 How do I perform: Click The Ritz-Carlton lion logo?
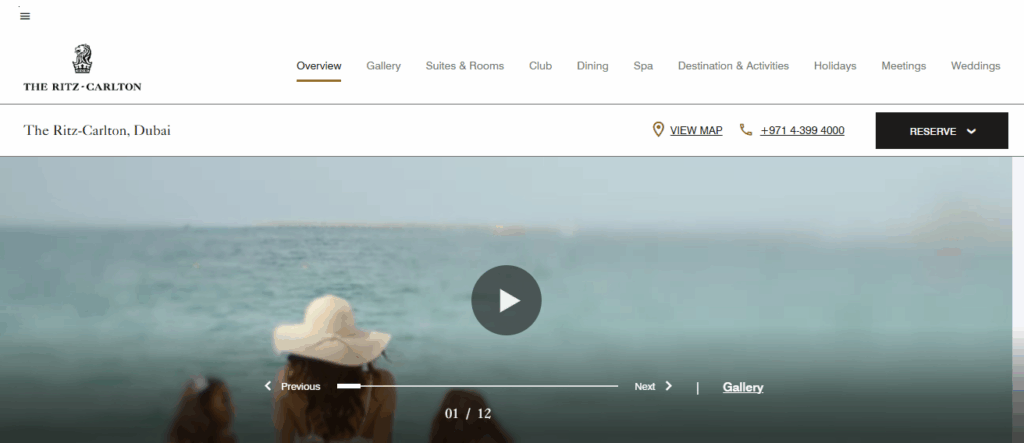82,59
